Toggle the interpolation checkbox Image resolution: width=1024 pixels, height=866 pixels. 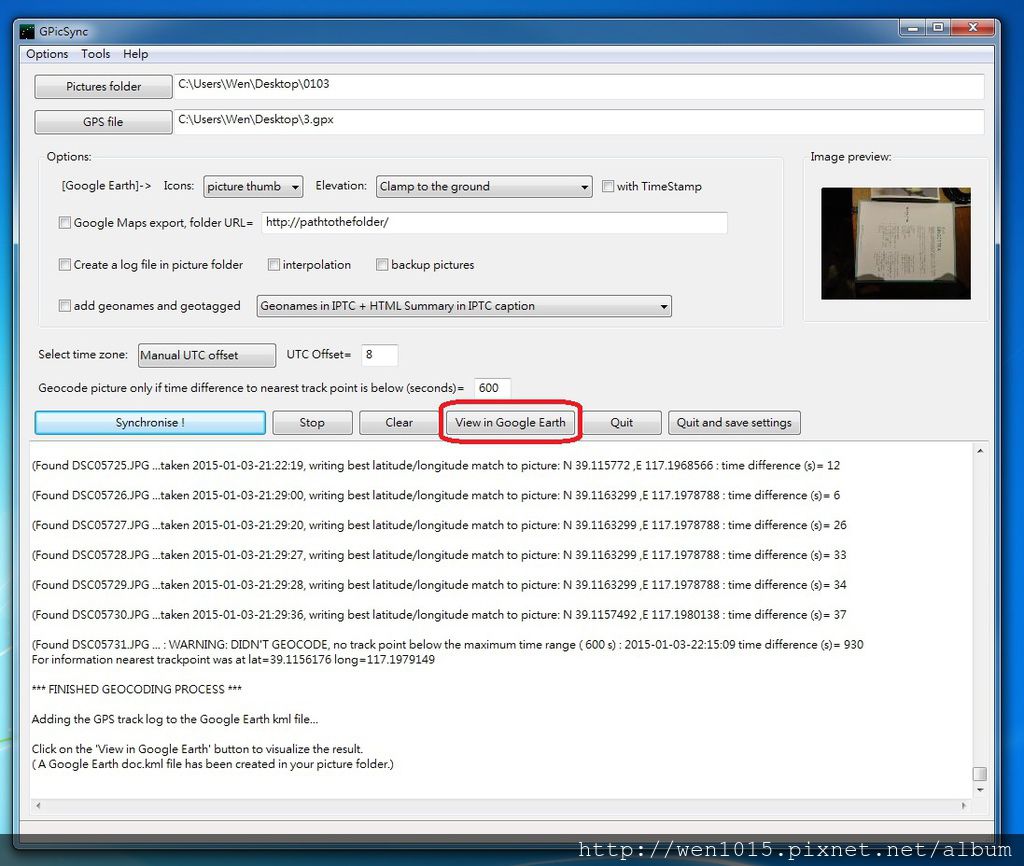click(274, 265)
